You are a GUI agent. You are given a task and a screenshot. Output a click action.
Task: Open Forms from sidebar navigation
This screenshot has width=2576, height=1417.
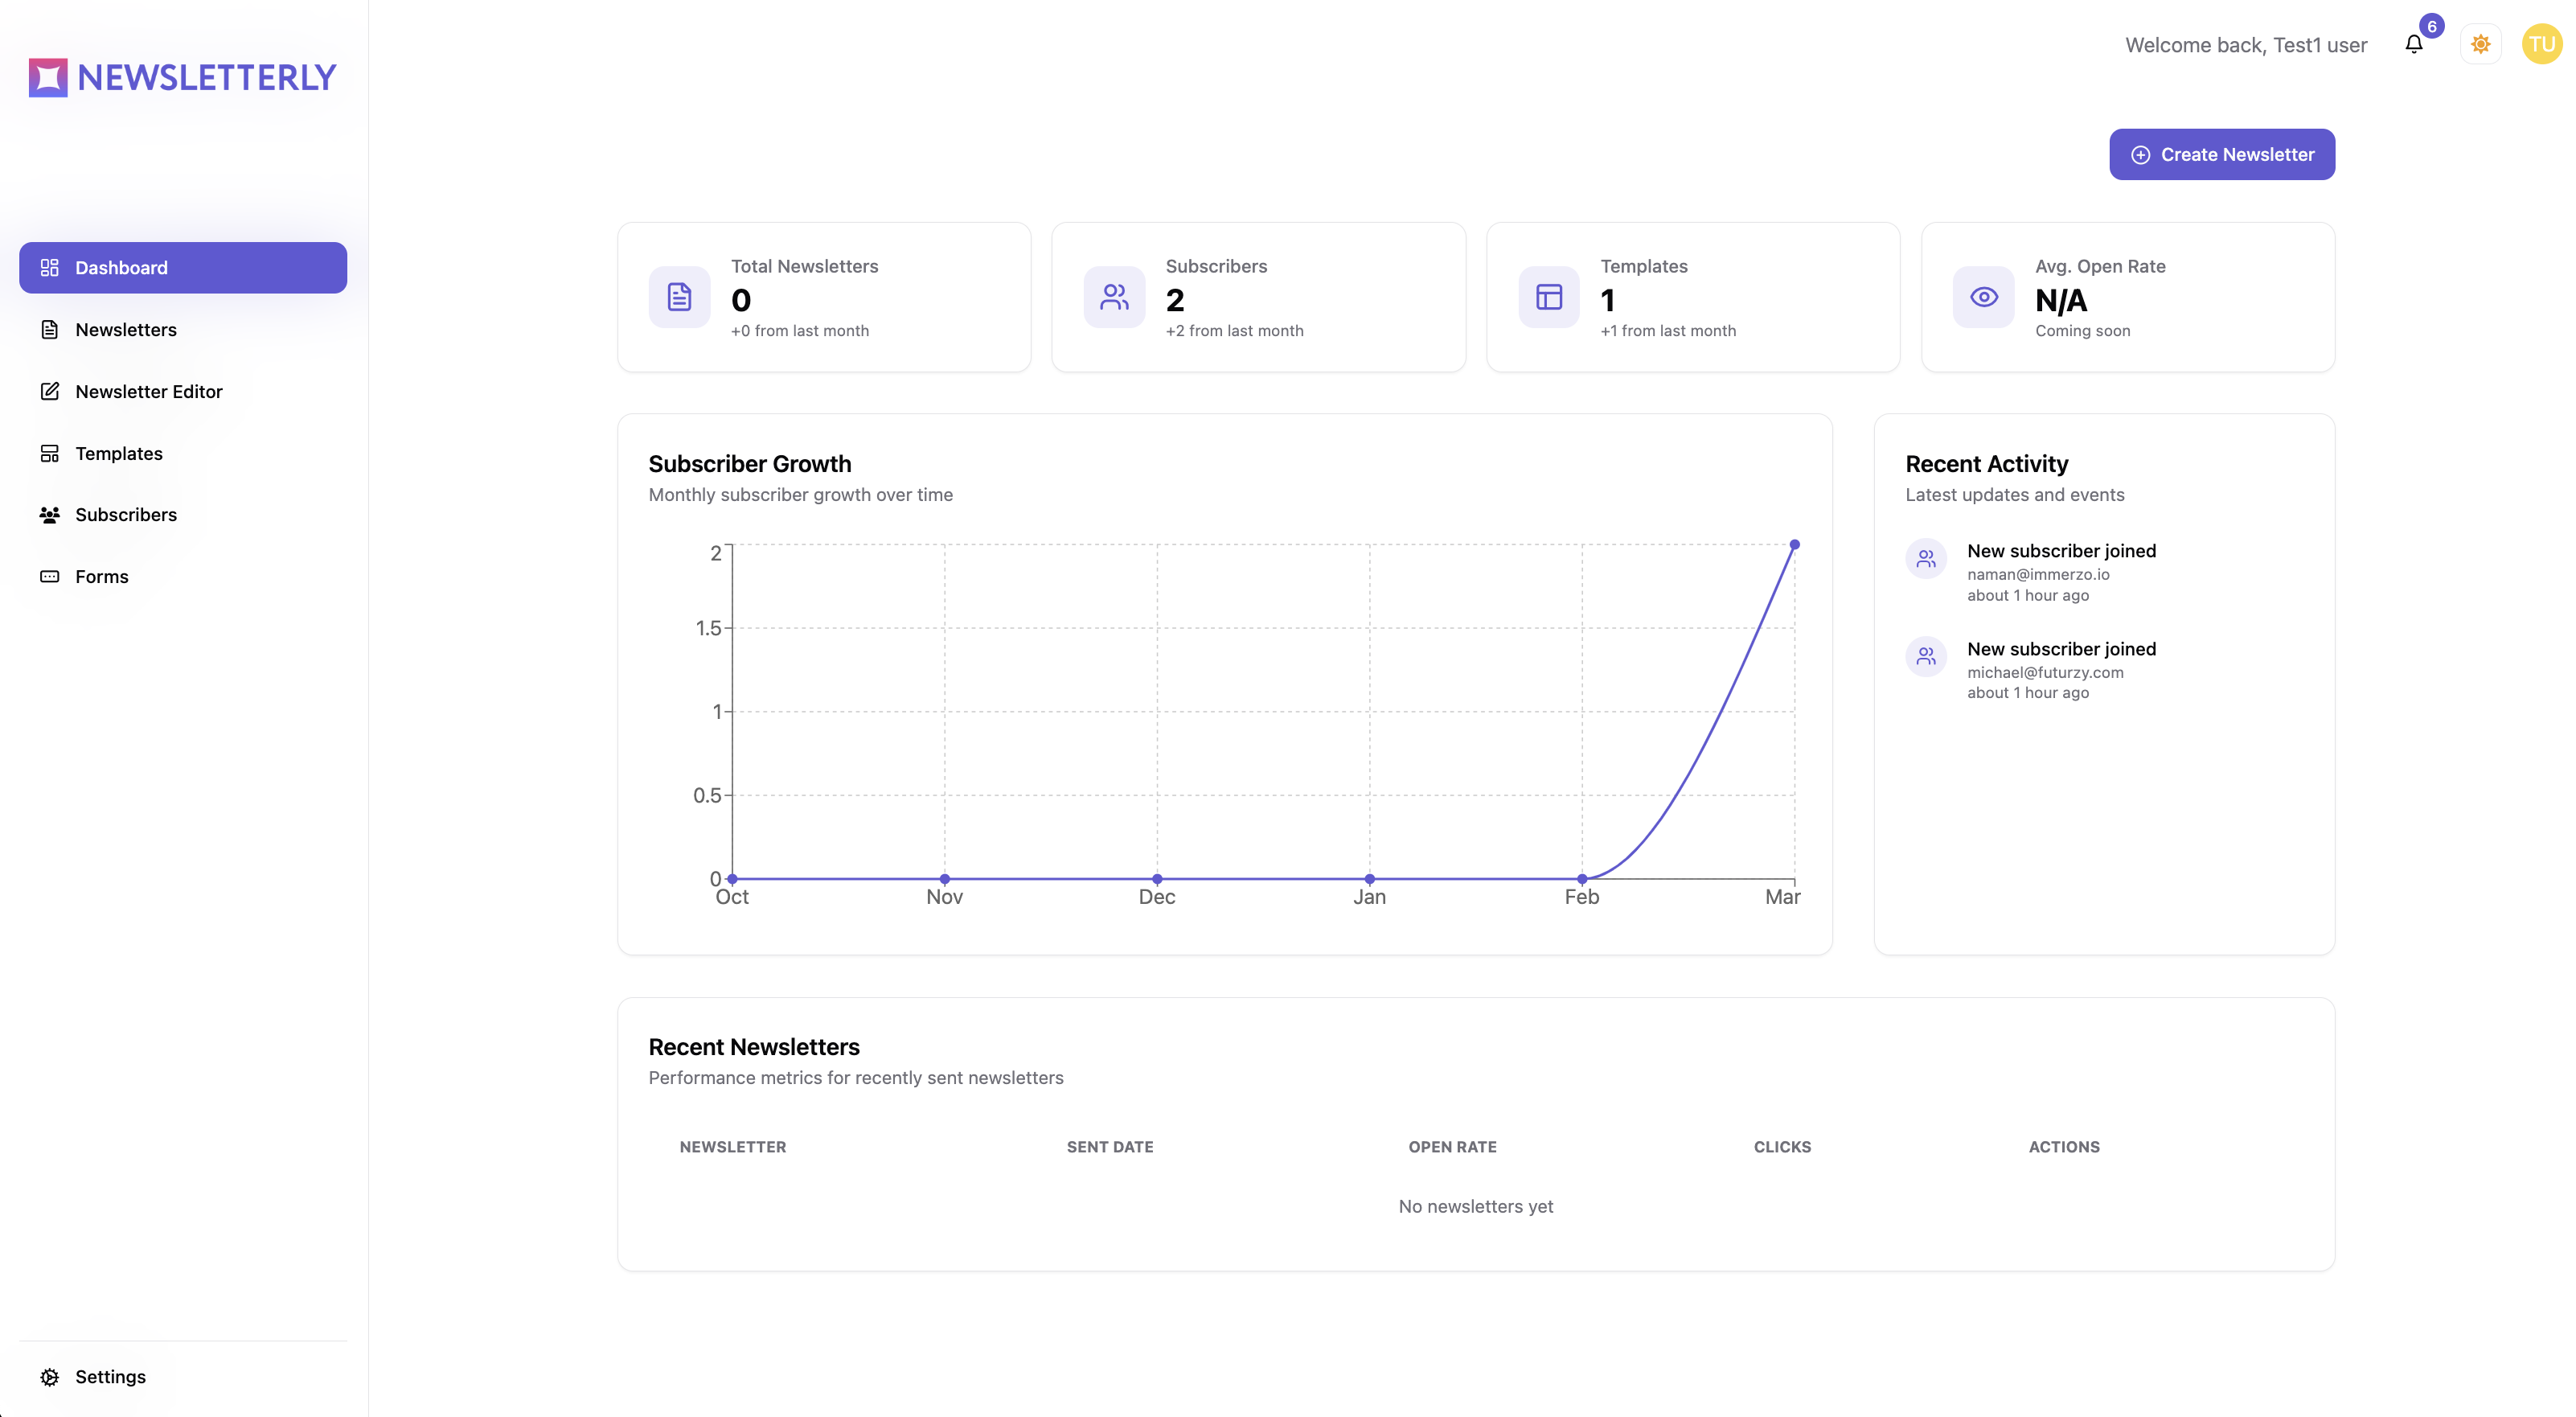click(x=101, y=576)
